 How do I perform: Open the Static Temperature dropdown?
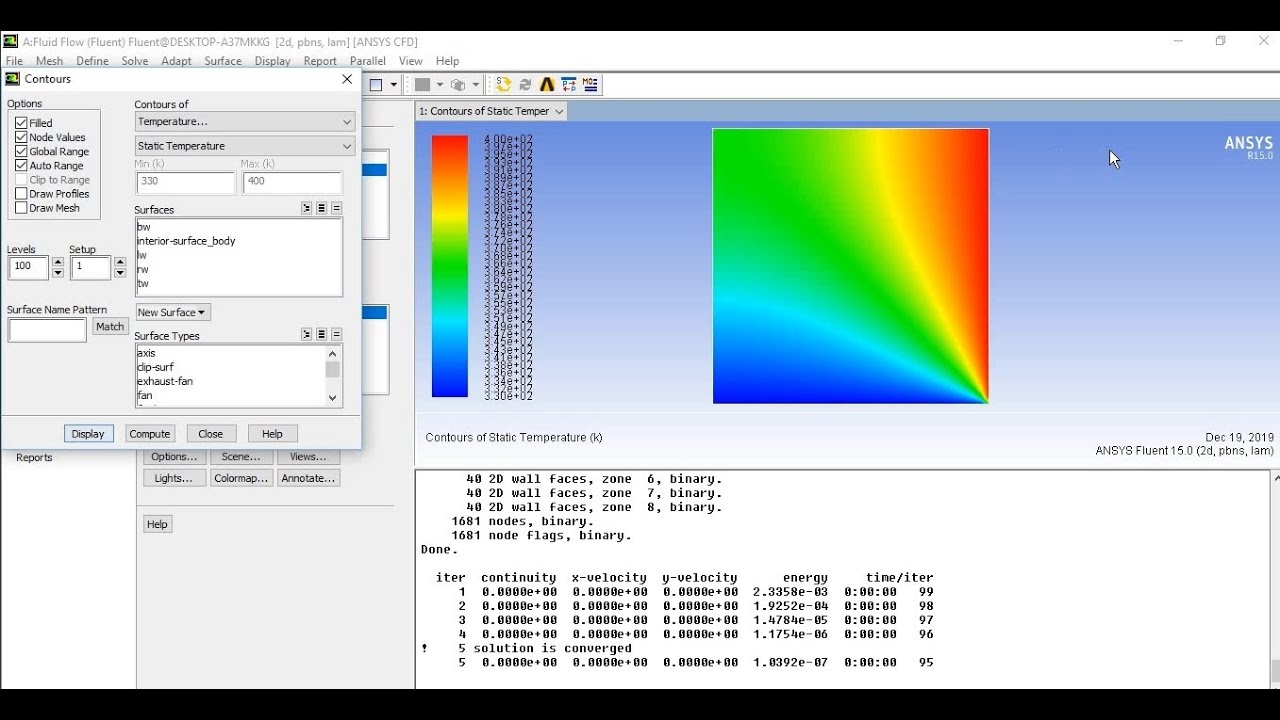tap(245, 146)
